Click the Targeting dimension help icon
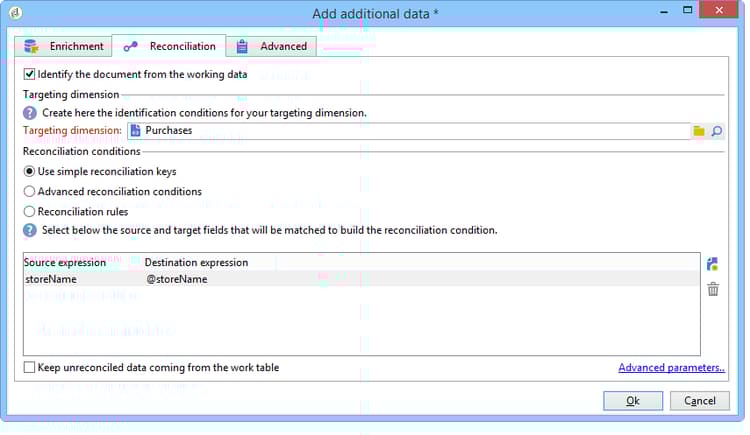 (30, 113)
